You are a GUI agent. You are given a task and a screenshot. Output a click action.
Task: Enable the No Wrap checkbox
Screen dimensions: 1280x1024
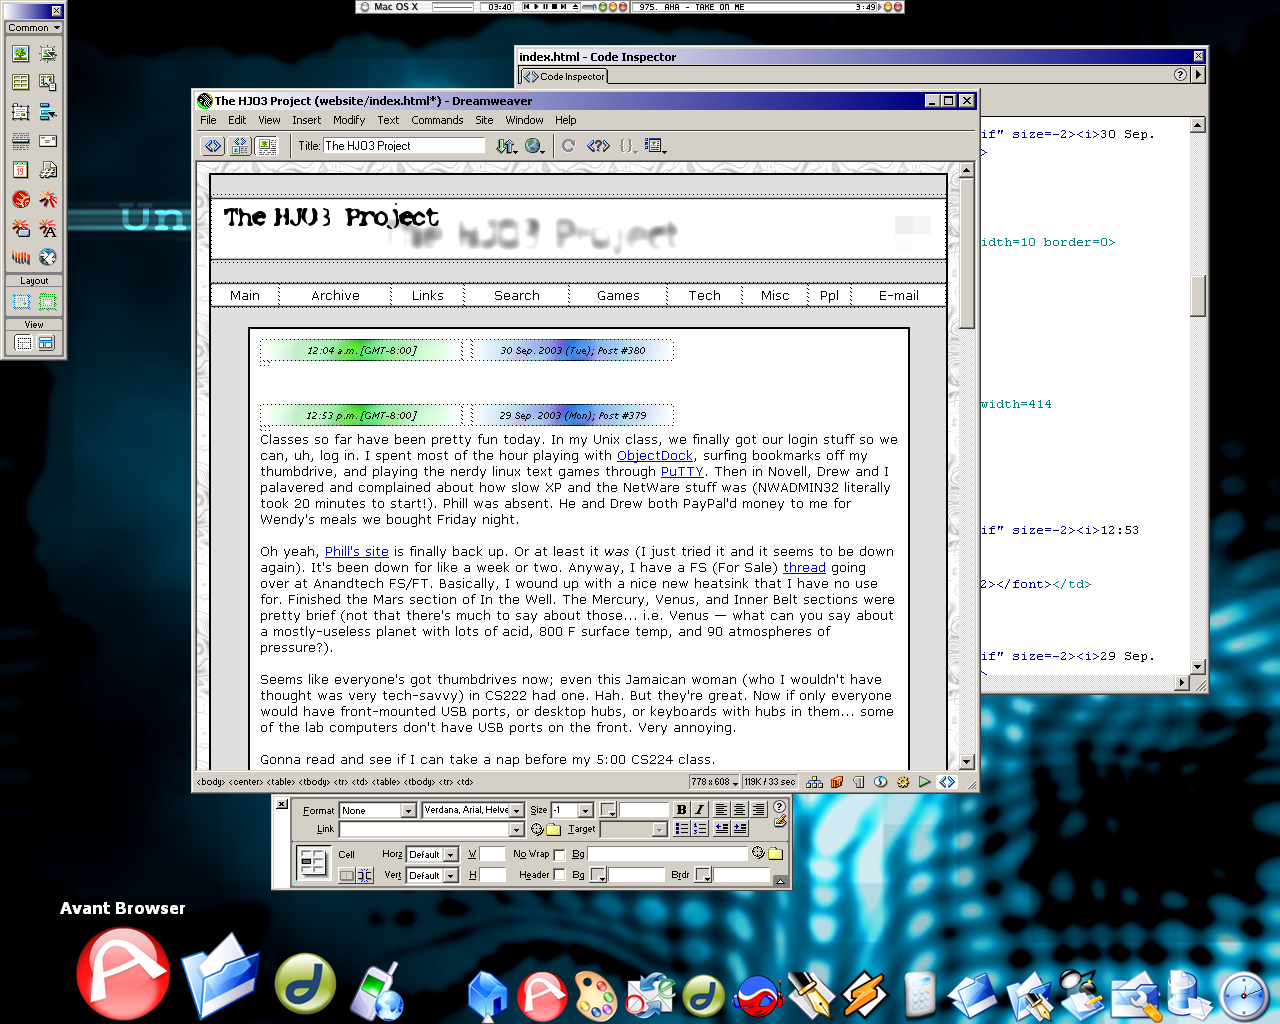tap(559, 855)
